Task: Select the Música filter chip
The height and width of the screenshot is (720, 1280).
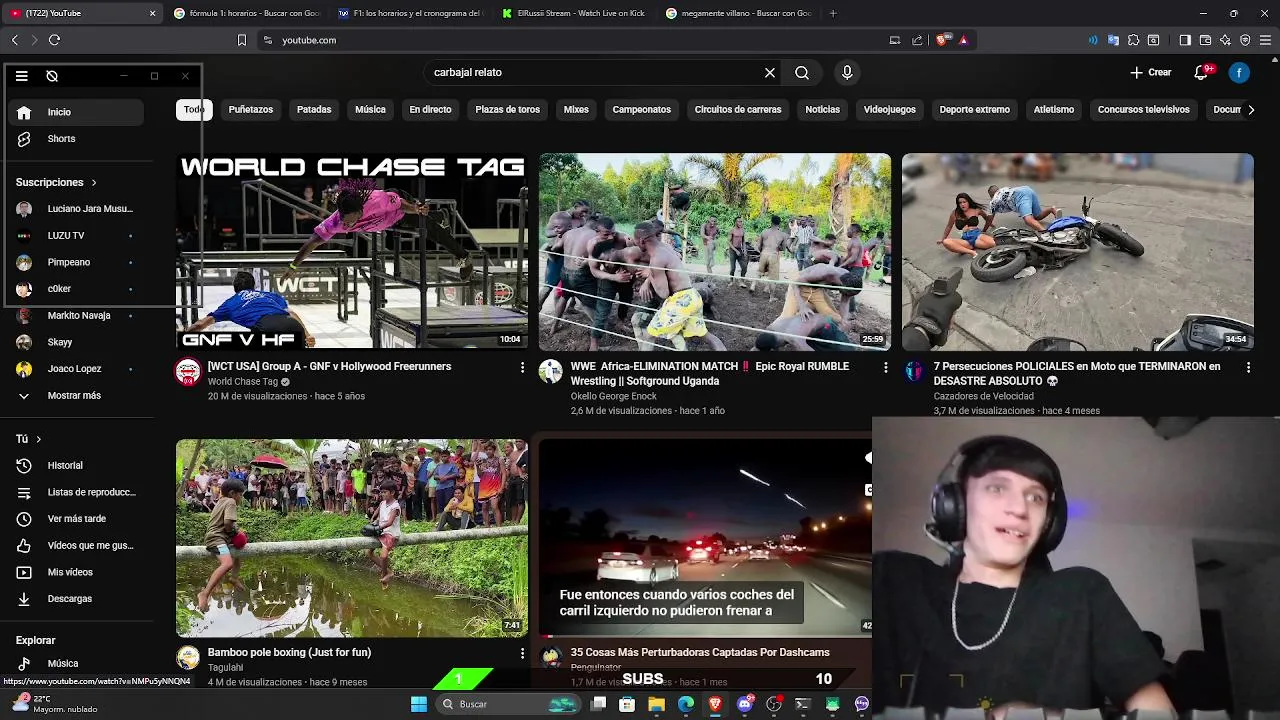Action: tap(370, 110)
